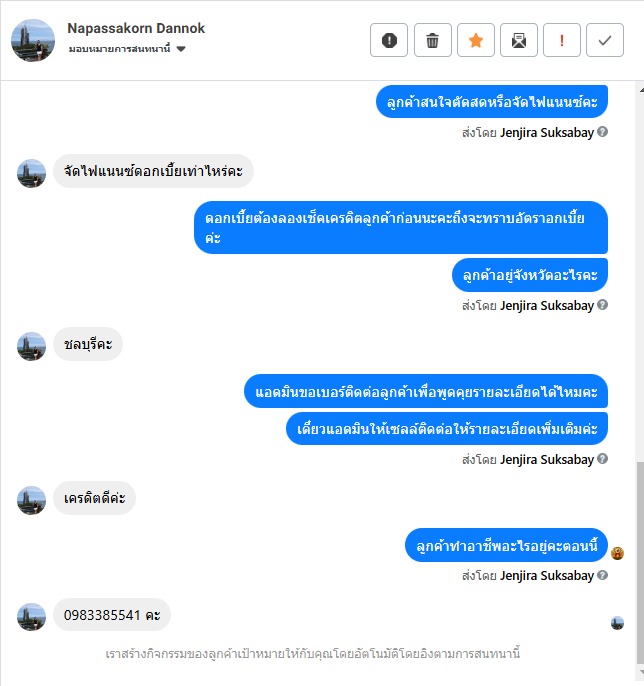Click help icon below the occupation question
Screen dimensions: 644x686
pyautogui.click(x=602, y=575)
